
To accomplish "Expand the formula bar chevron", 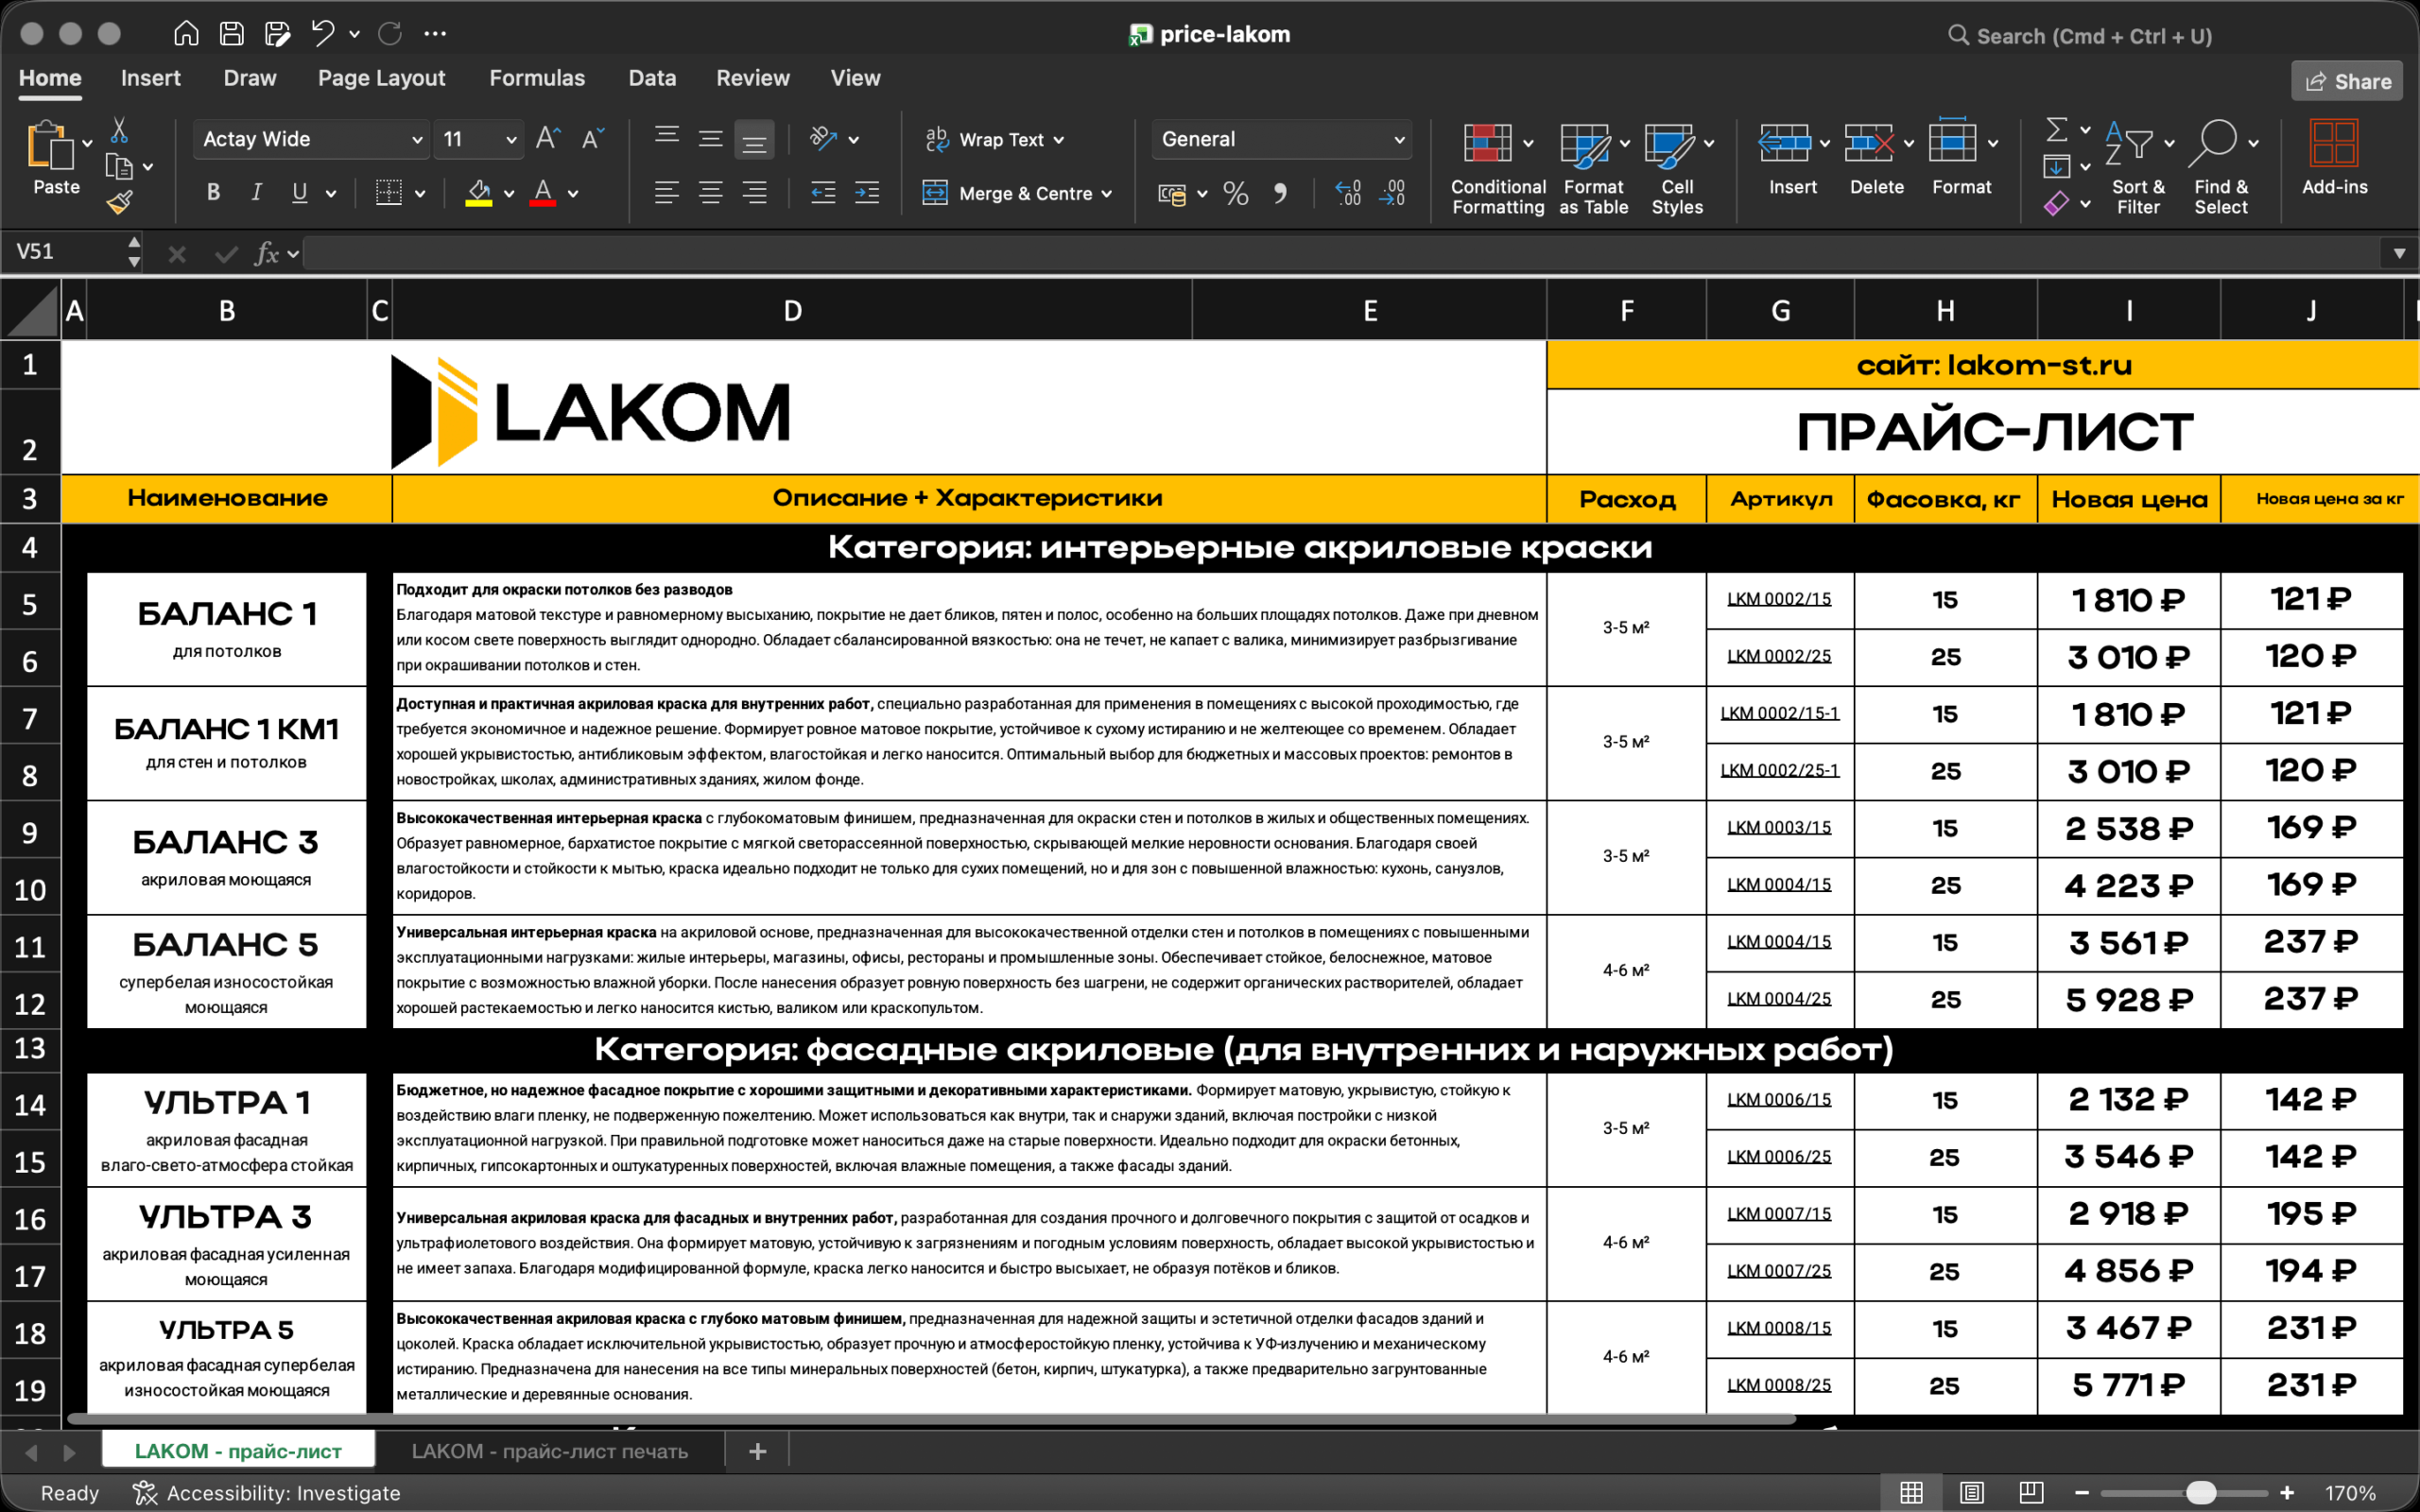I will click(2398, 254).
